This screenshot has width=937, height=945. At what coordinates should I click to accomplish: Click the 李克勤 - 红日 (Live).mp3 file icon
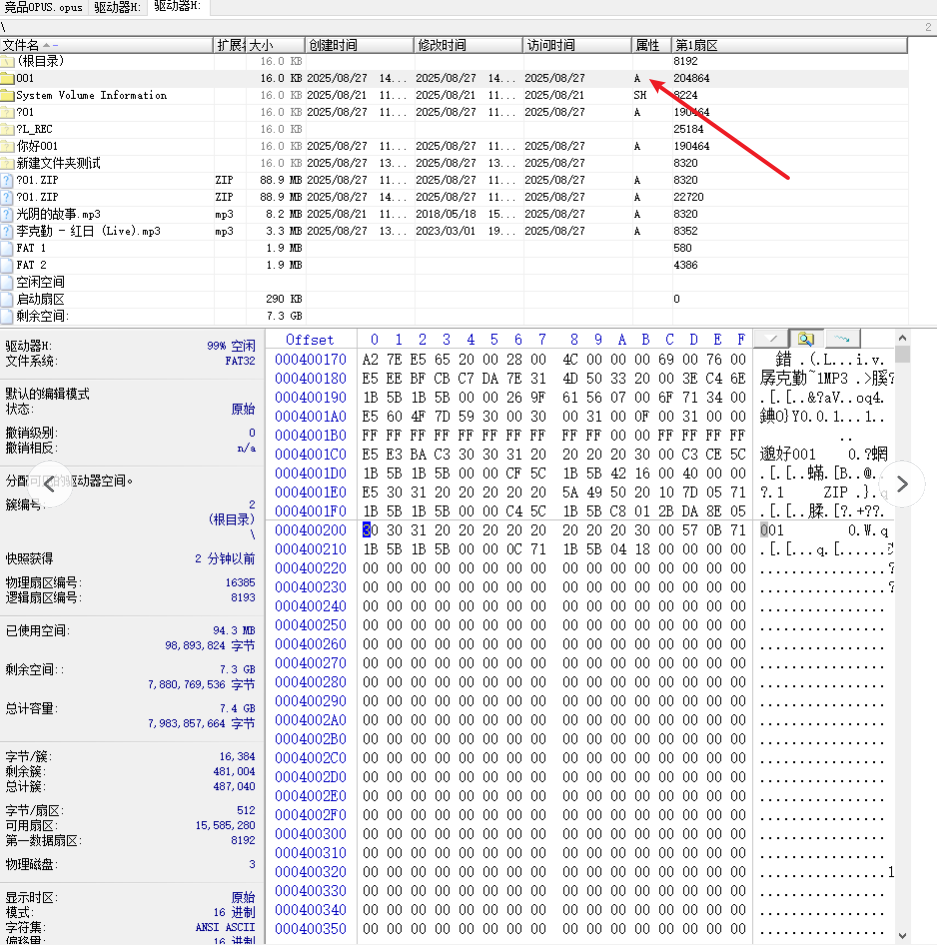tap(7, 231)
